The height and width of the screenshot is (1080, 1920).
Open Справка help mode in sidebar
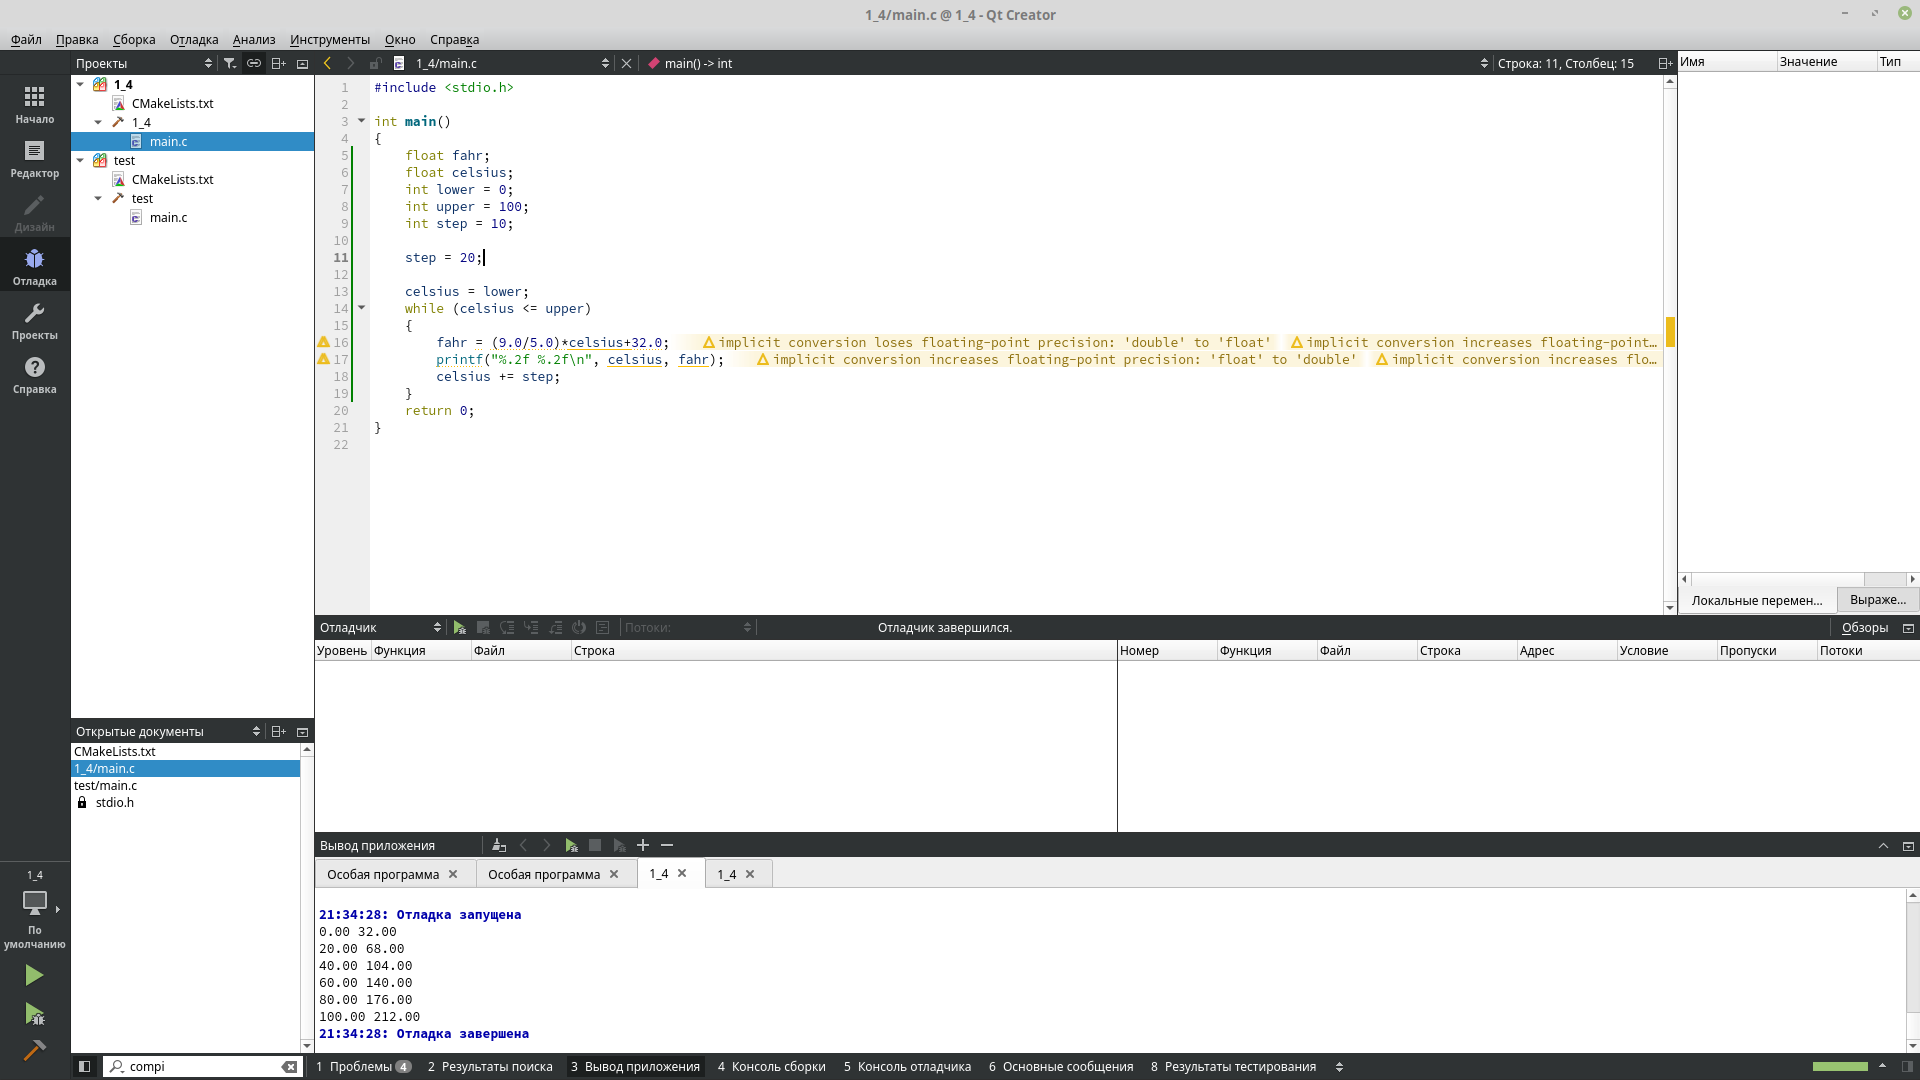pyautogui.click(x=35, y=374)
